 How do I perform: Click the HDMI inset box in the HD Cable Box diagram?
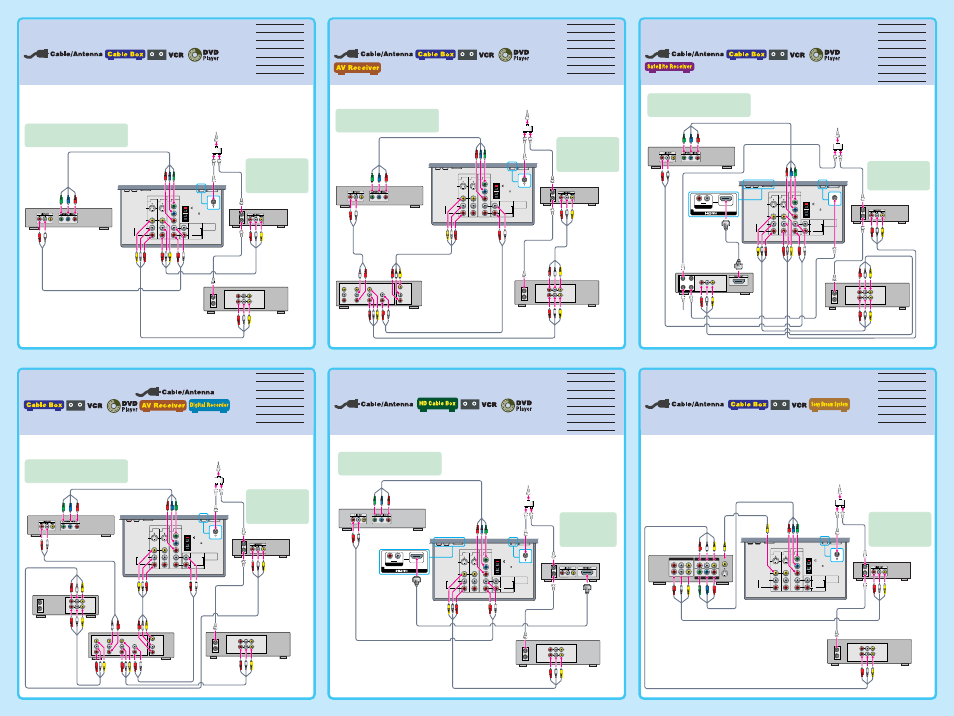(404, 562)
